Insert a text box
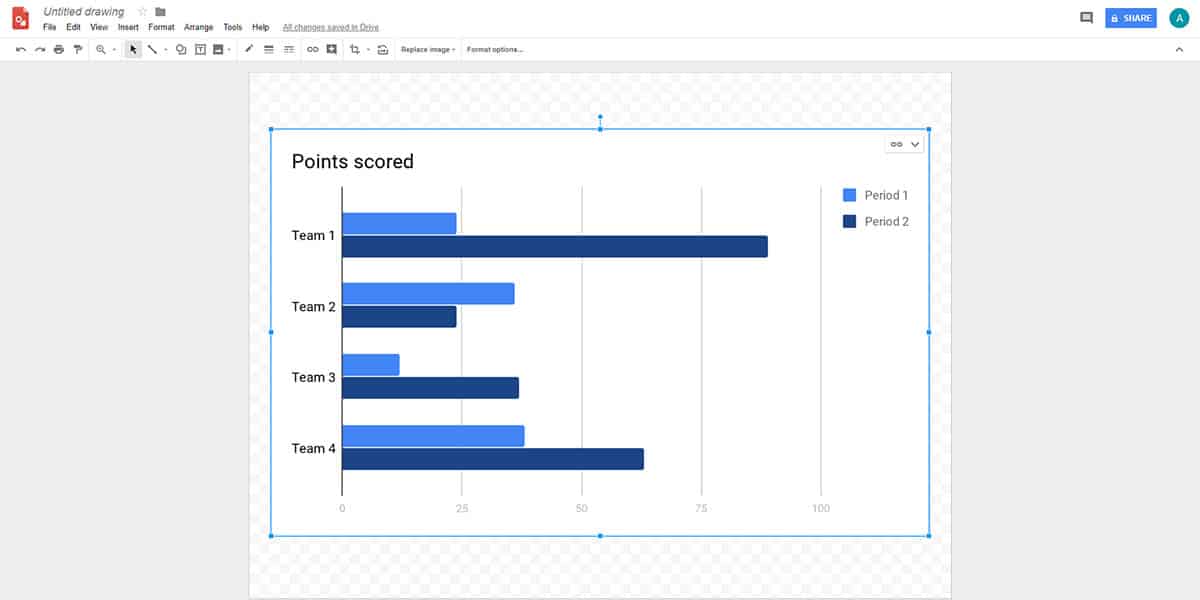Screen dimensions: 1200x600 click(198, 49)
